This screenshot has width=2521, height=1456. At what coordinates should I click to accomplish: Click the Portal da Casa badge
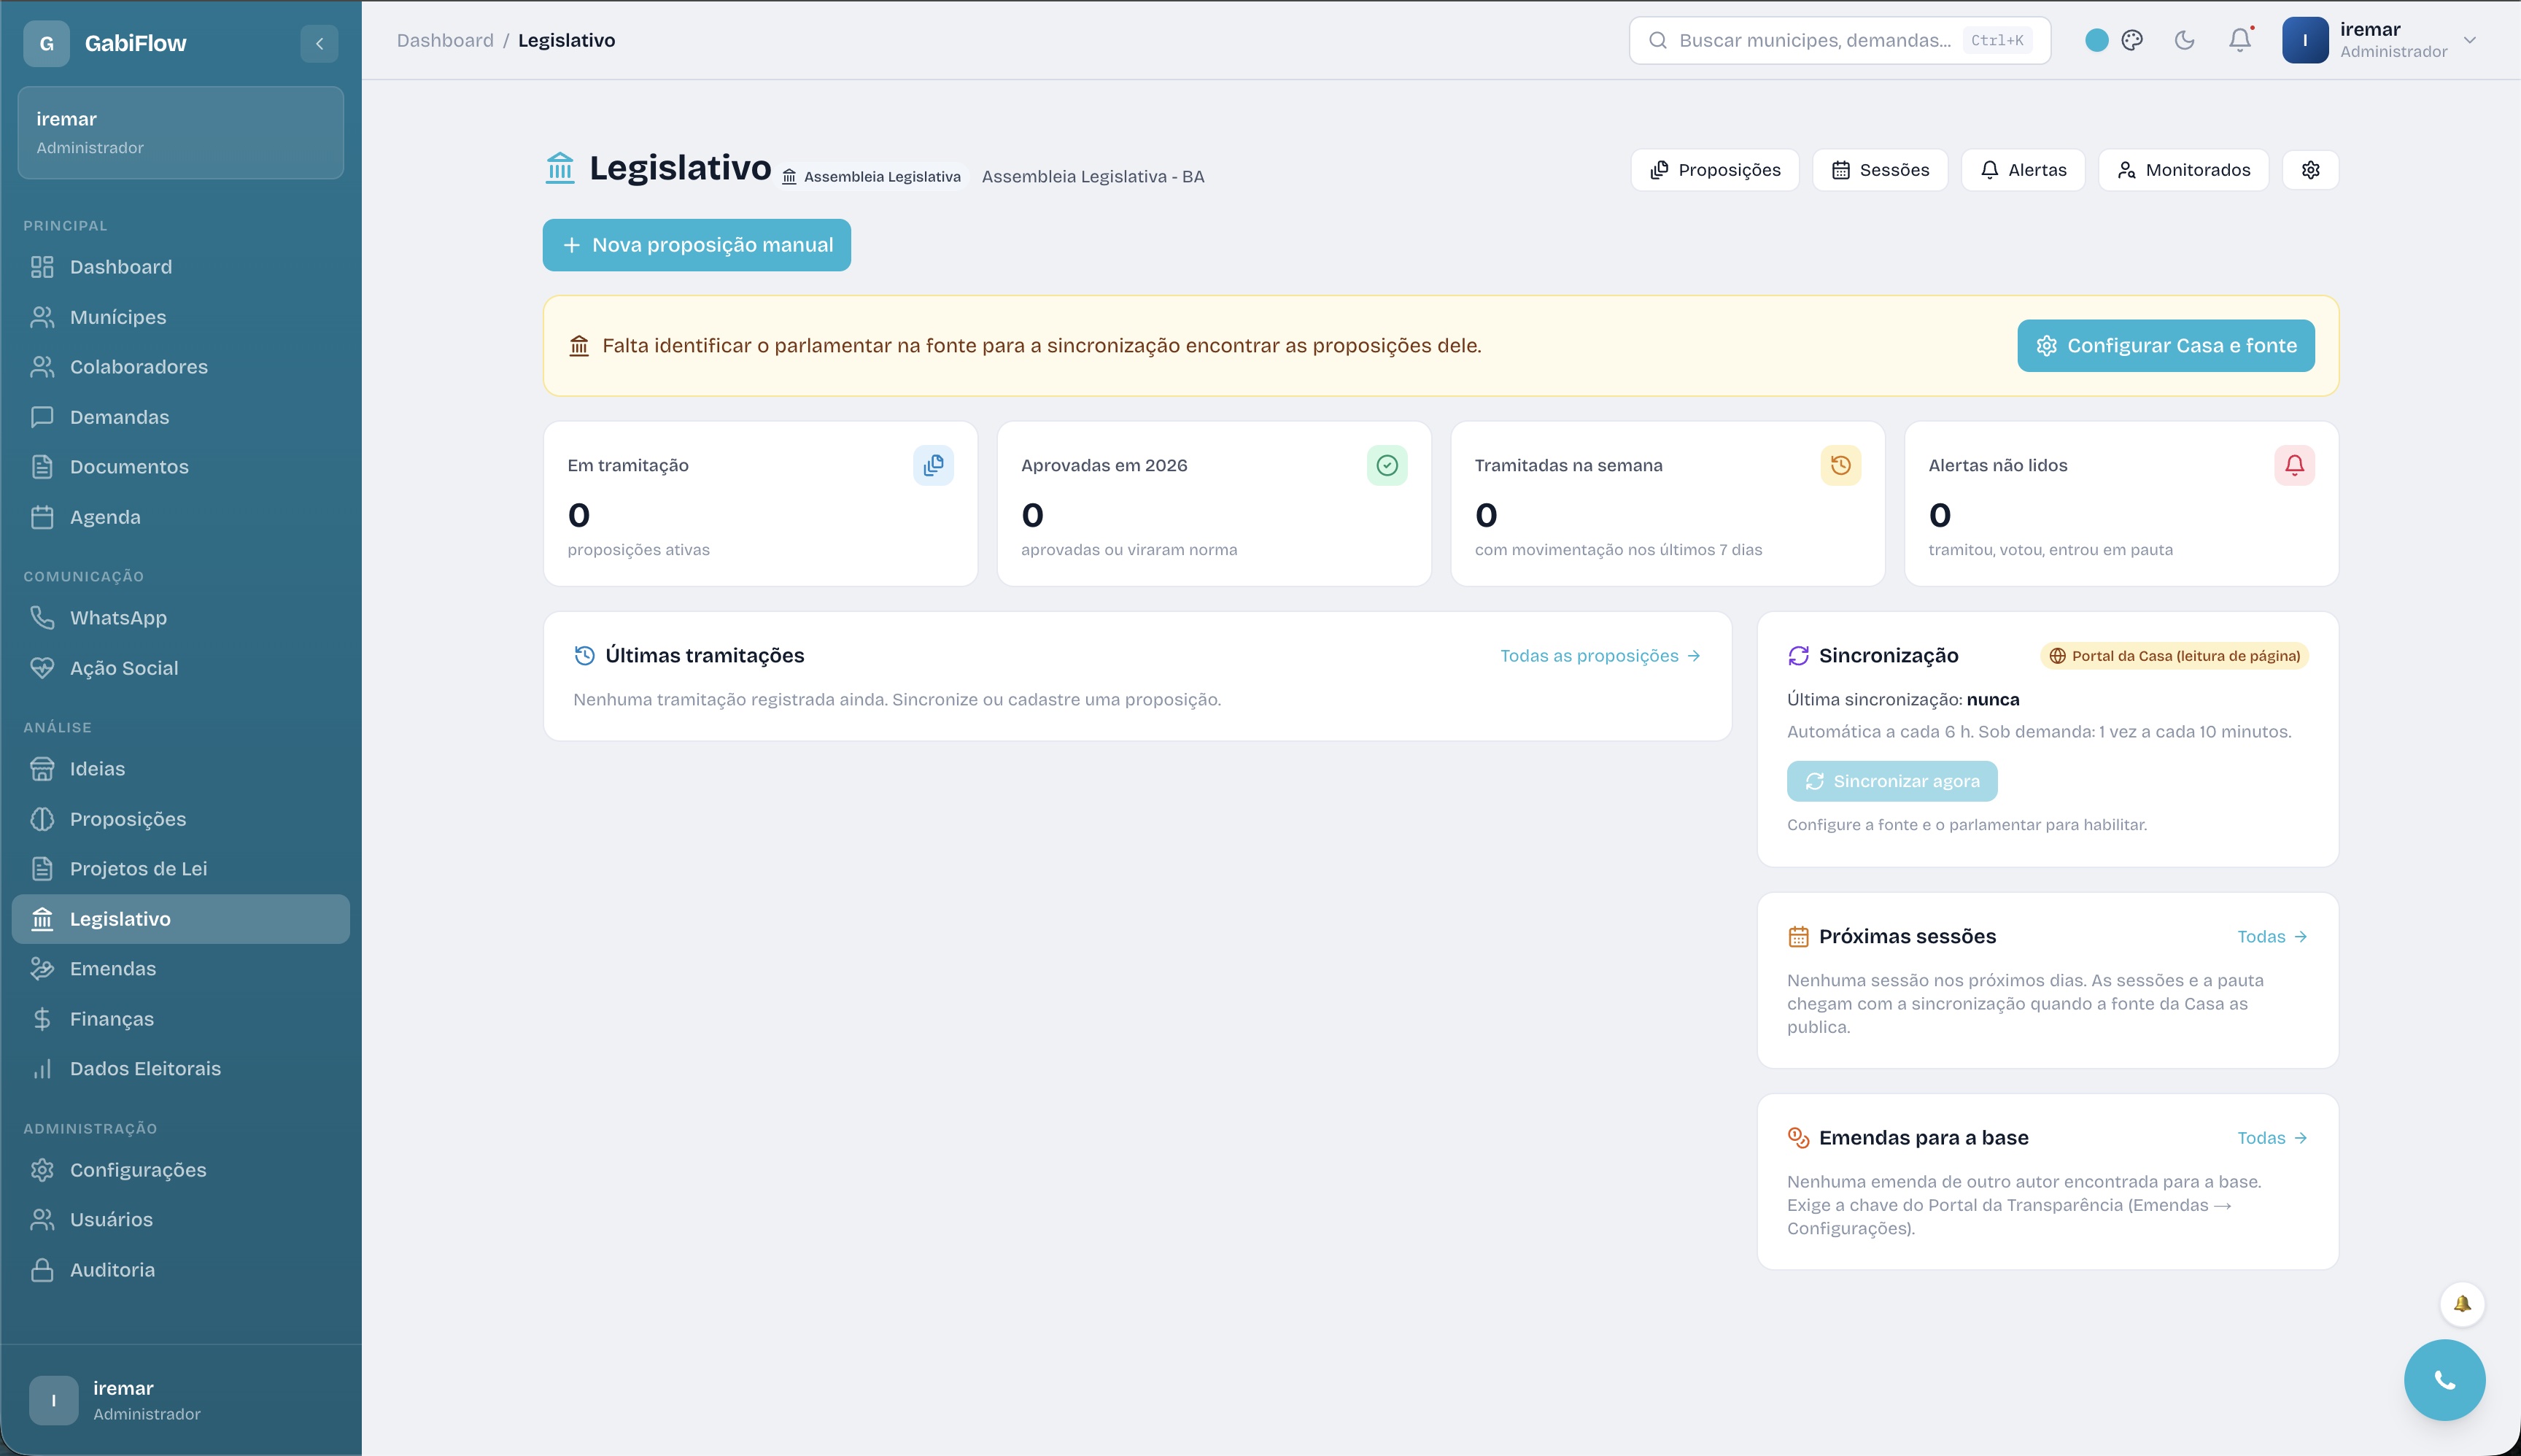click(x=2174, y=656)
